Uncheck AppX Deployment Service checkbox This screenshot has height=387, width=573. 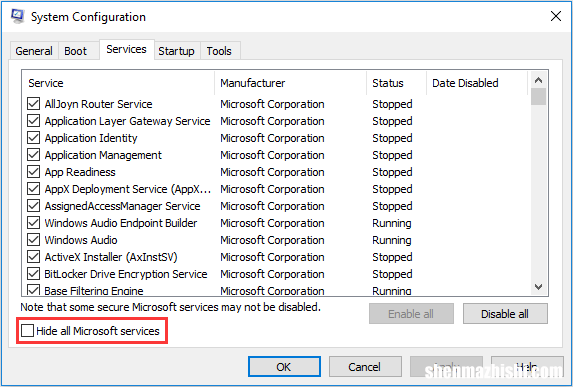tap(34, 189)
